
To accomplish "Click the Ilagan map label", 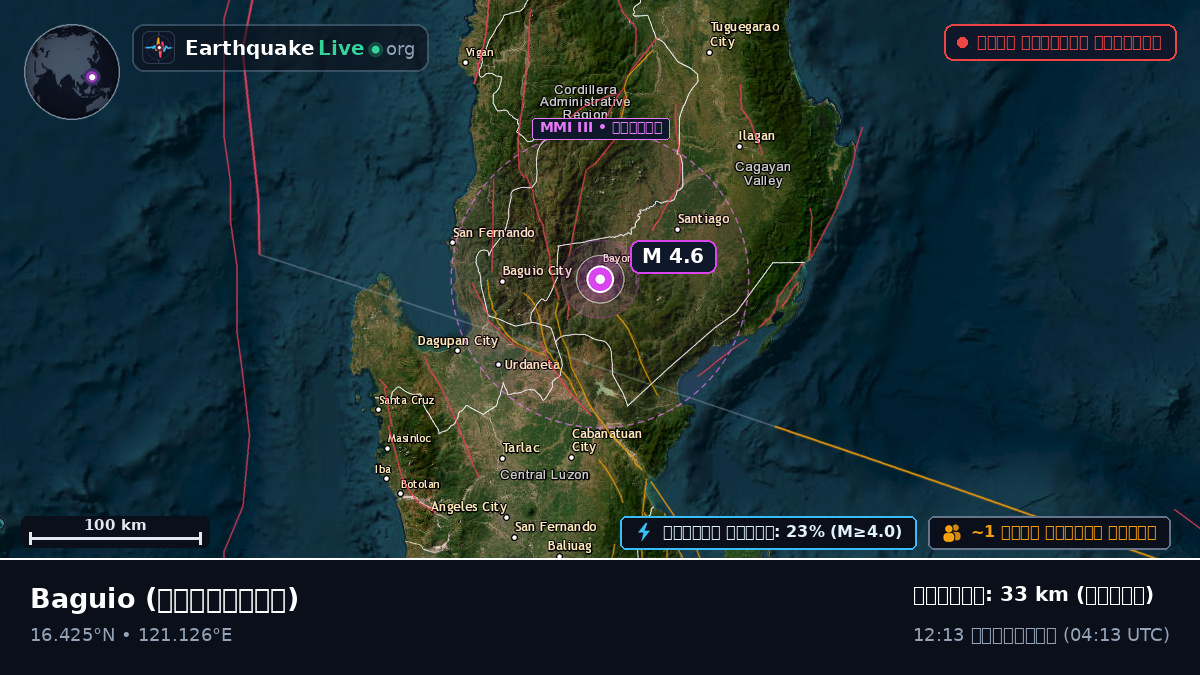I will click(x=756, y=136).
